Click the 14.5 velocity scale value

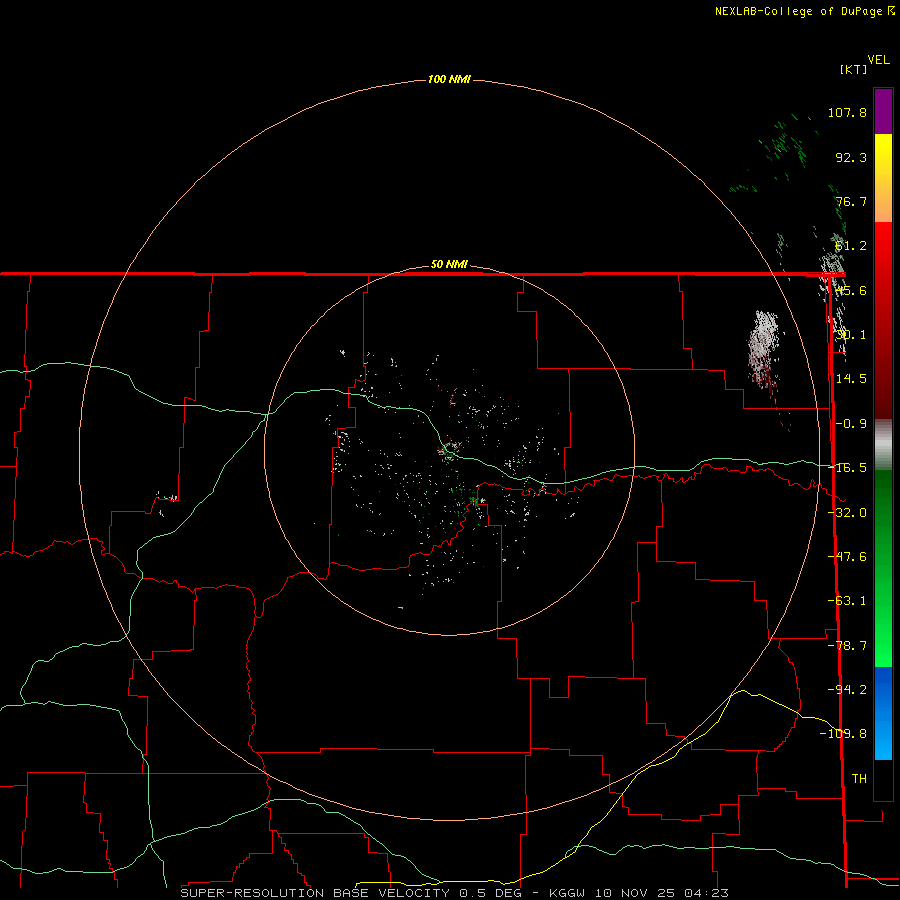coord(851,379)
